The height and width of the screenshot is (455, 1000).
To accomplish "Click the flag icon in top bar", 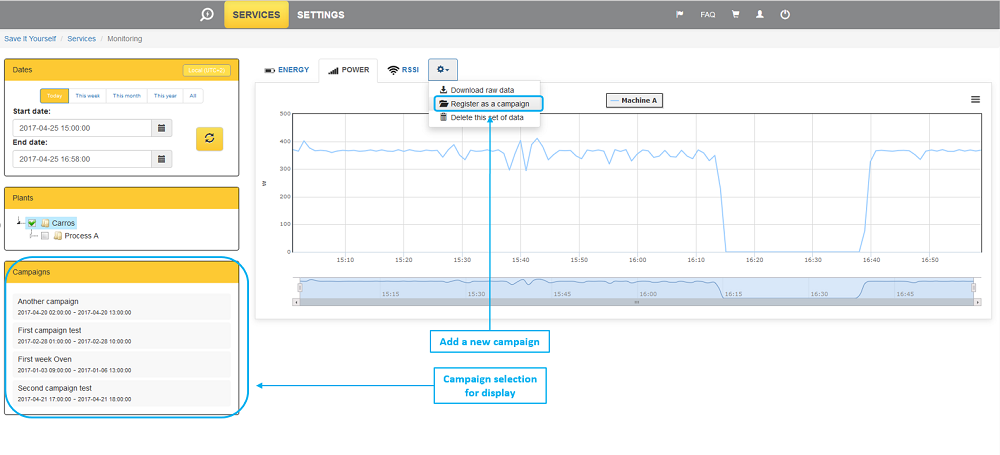I will pos(680,15).
